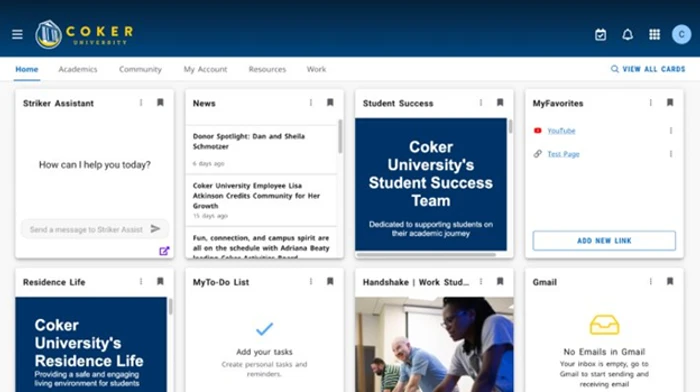The image size is (700, 392).
Task: Select the Home tab
Action: [x=27, y=69]
